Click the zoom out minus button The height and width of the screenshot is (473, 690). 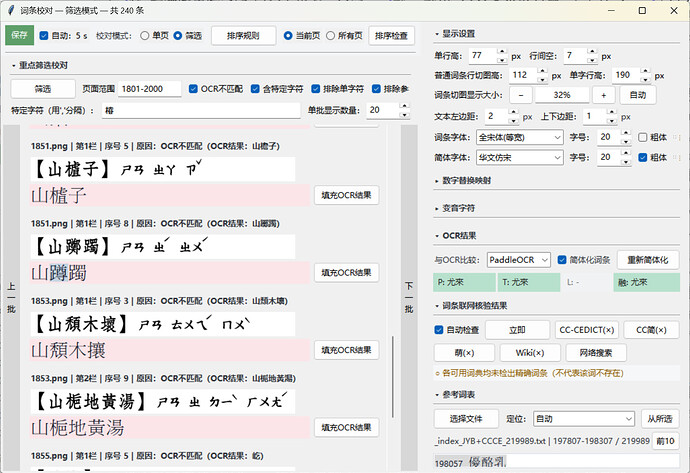(521, 95)
